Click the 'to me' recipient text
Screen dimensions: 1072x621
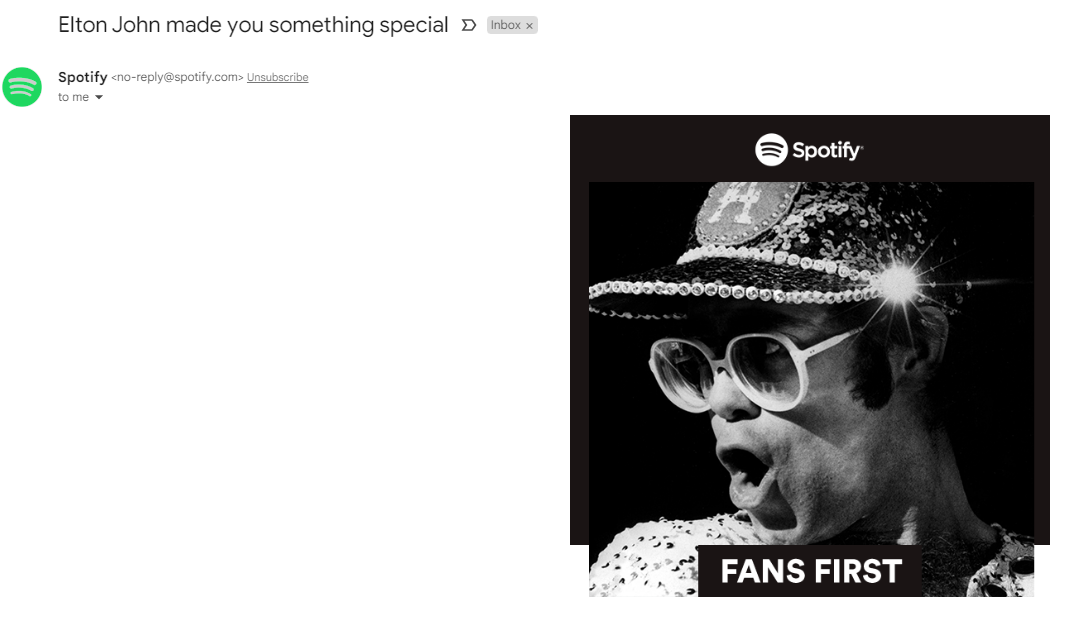[x=73, y=97]
